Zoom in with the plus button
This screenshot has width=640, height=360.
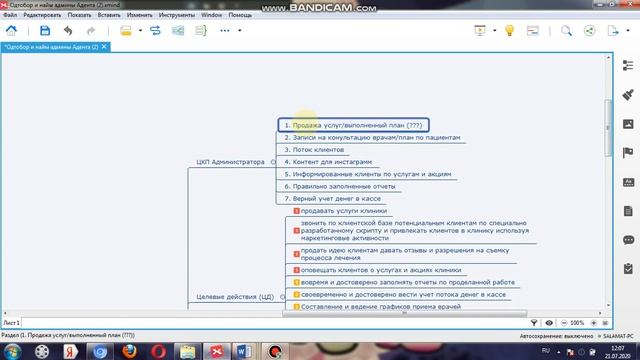[594, 323]
